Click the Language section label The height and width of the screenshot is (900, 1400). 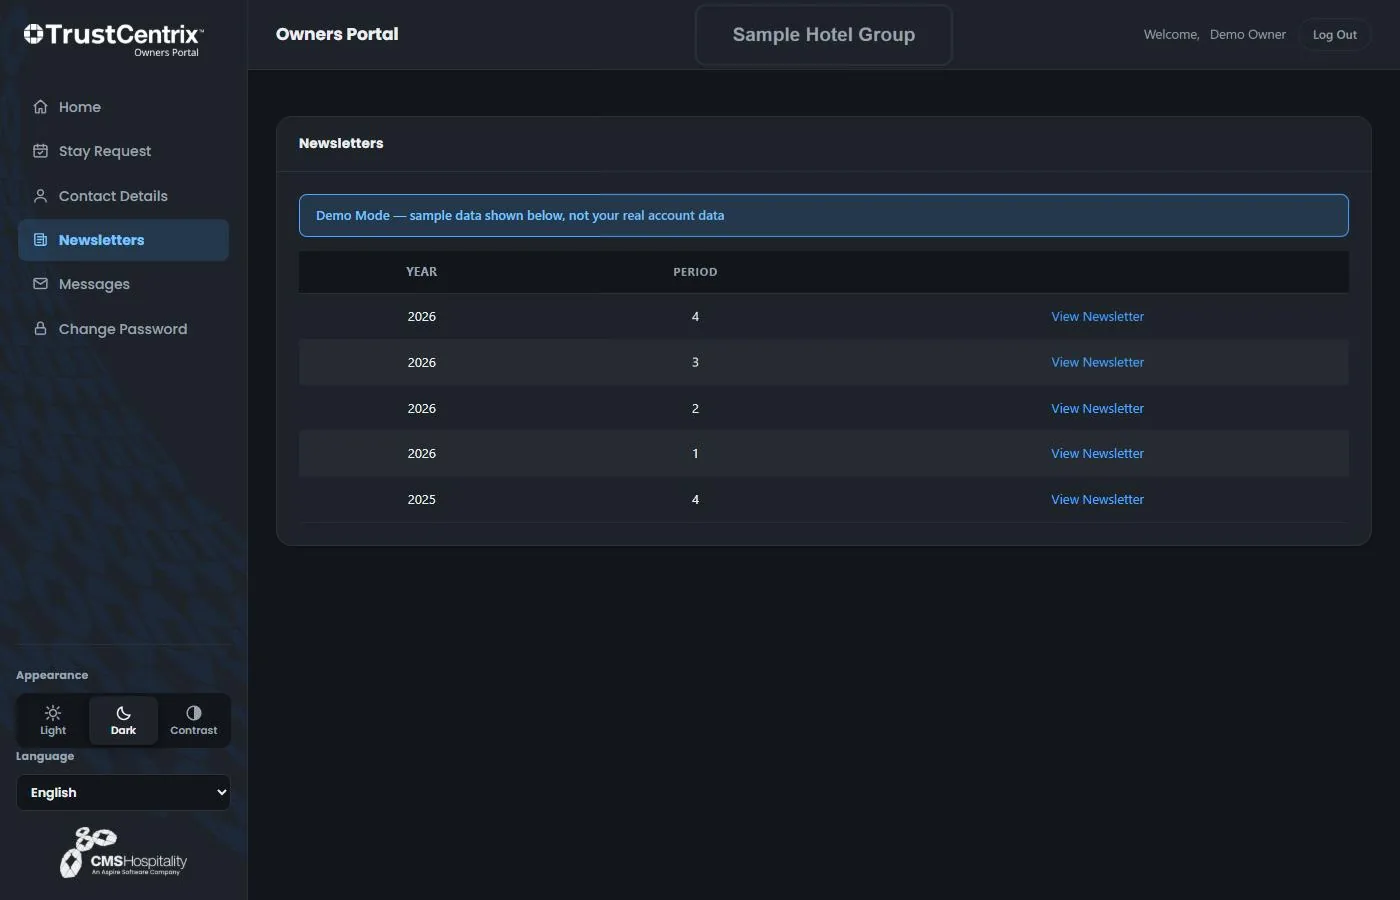click(x=45, y=756)
